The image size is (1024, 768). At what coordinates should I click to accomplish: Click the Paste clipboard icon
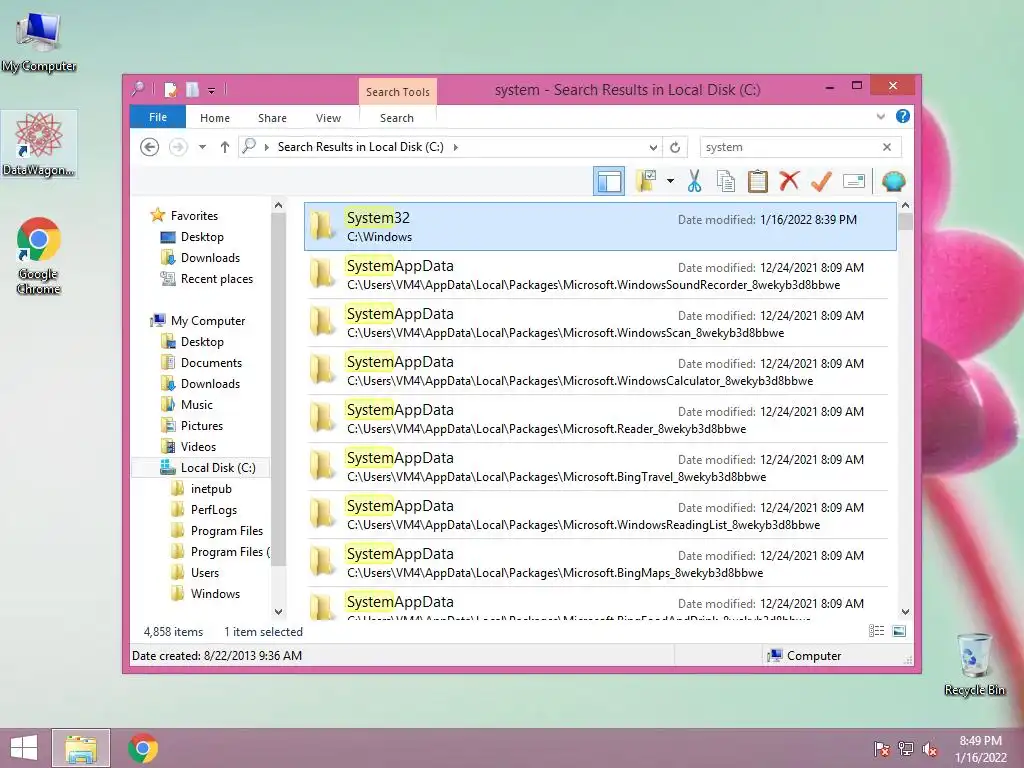(x=758, y=181)
